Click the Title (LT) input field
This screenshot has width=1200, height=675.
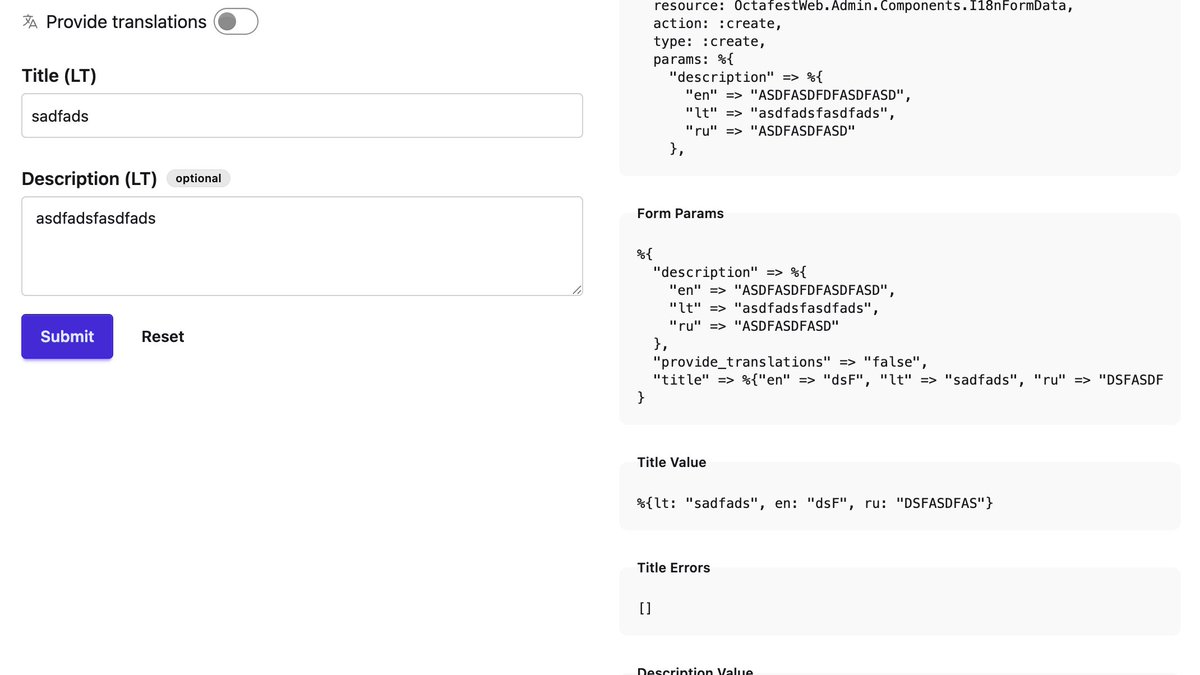pos(302,116)
